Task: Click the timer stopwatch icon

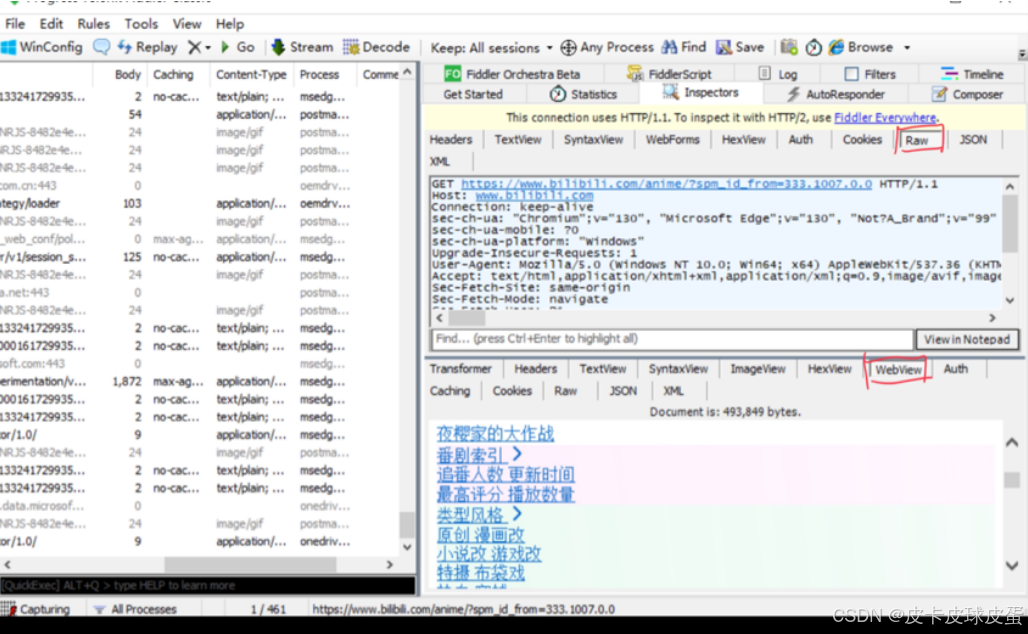Action: [x=813, y=48]
